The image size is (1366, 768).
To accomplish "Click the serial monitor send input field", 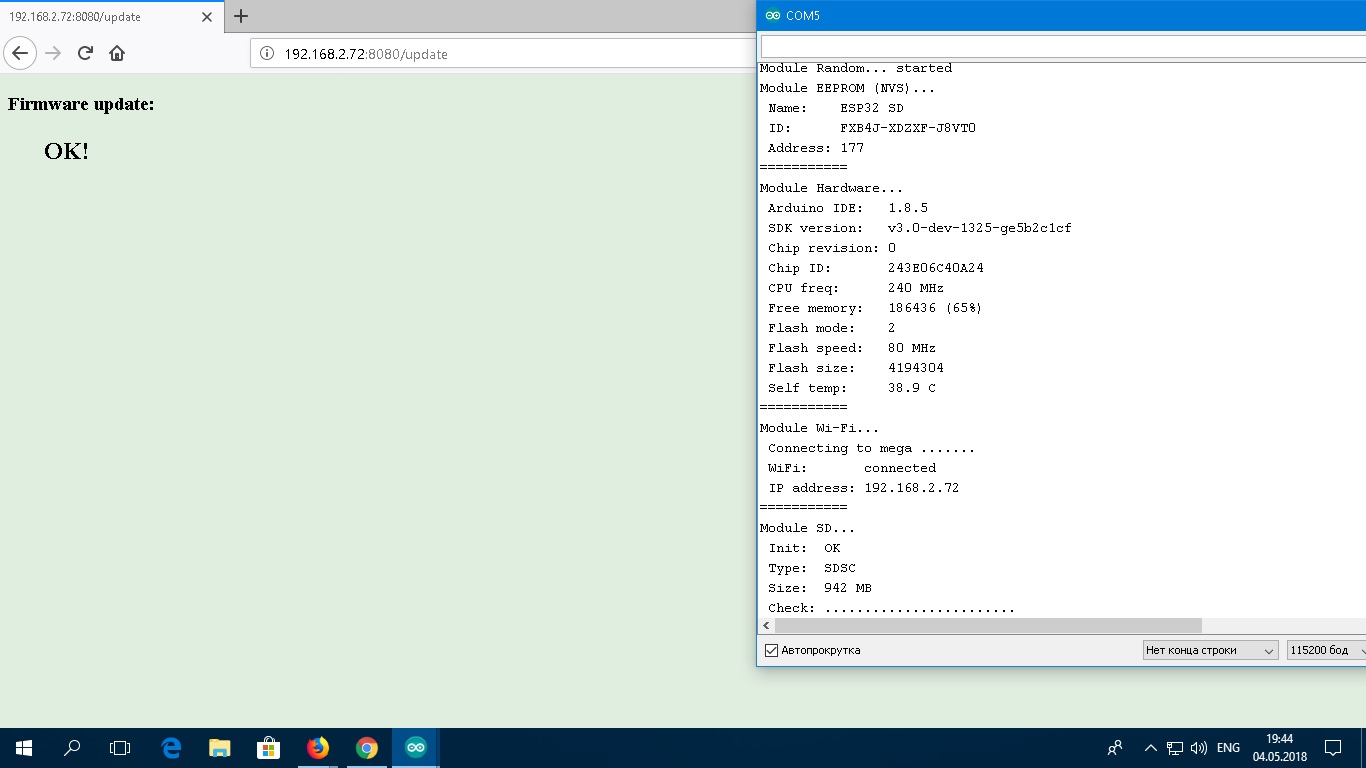I will (x=1060, y=46).
